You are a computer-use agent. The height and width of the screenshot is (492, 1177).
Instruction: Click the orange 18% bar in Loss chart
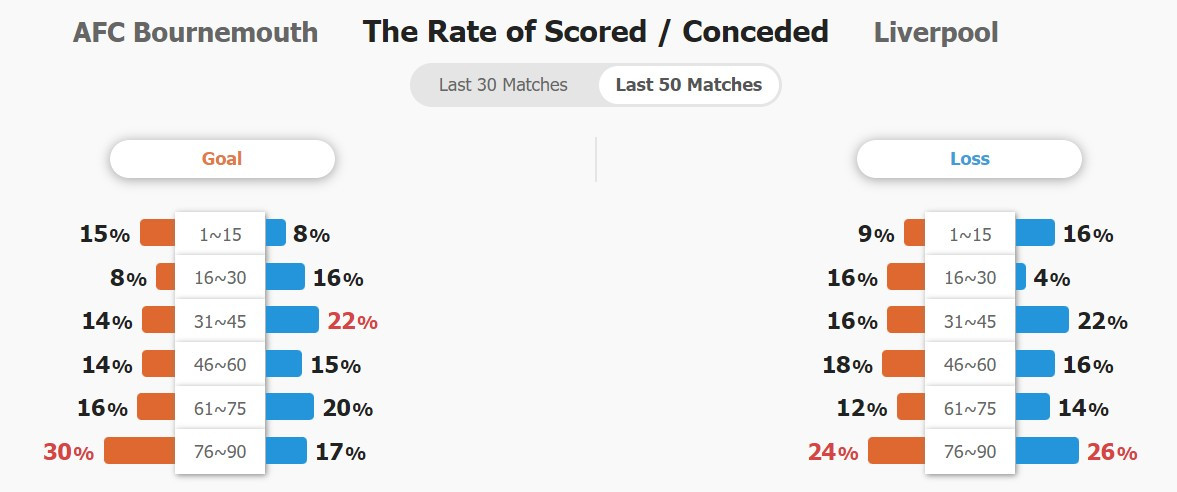[x=903, y=364]
